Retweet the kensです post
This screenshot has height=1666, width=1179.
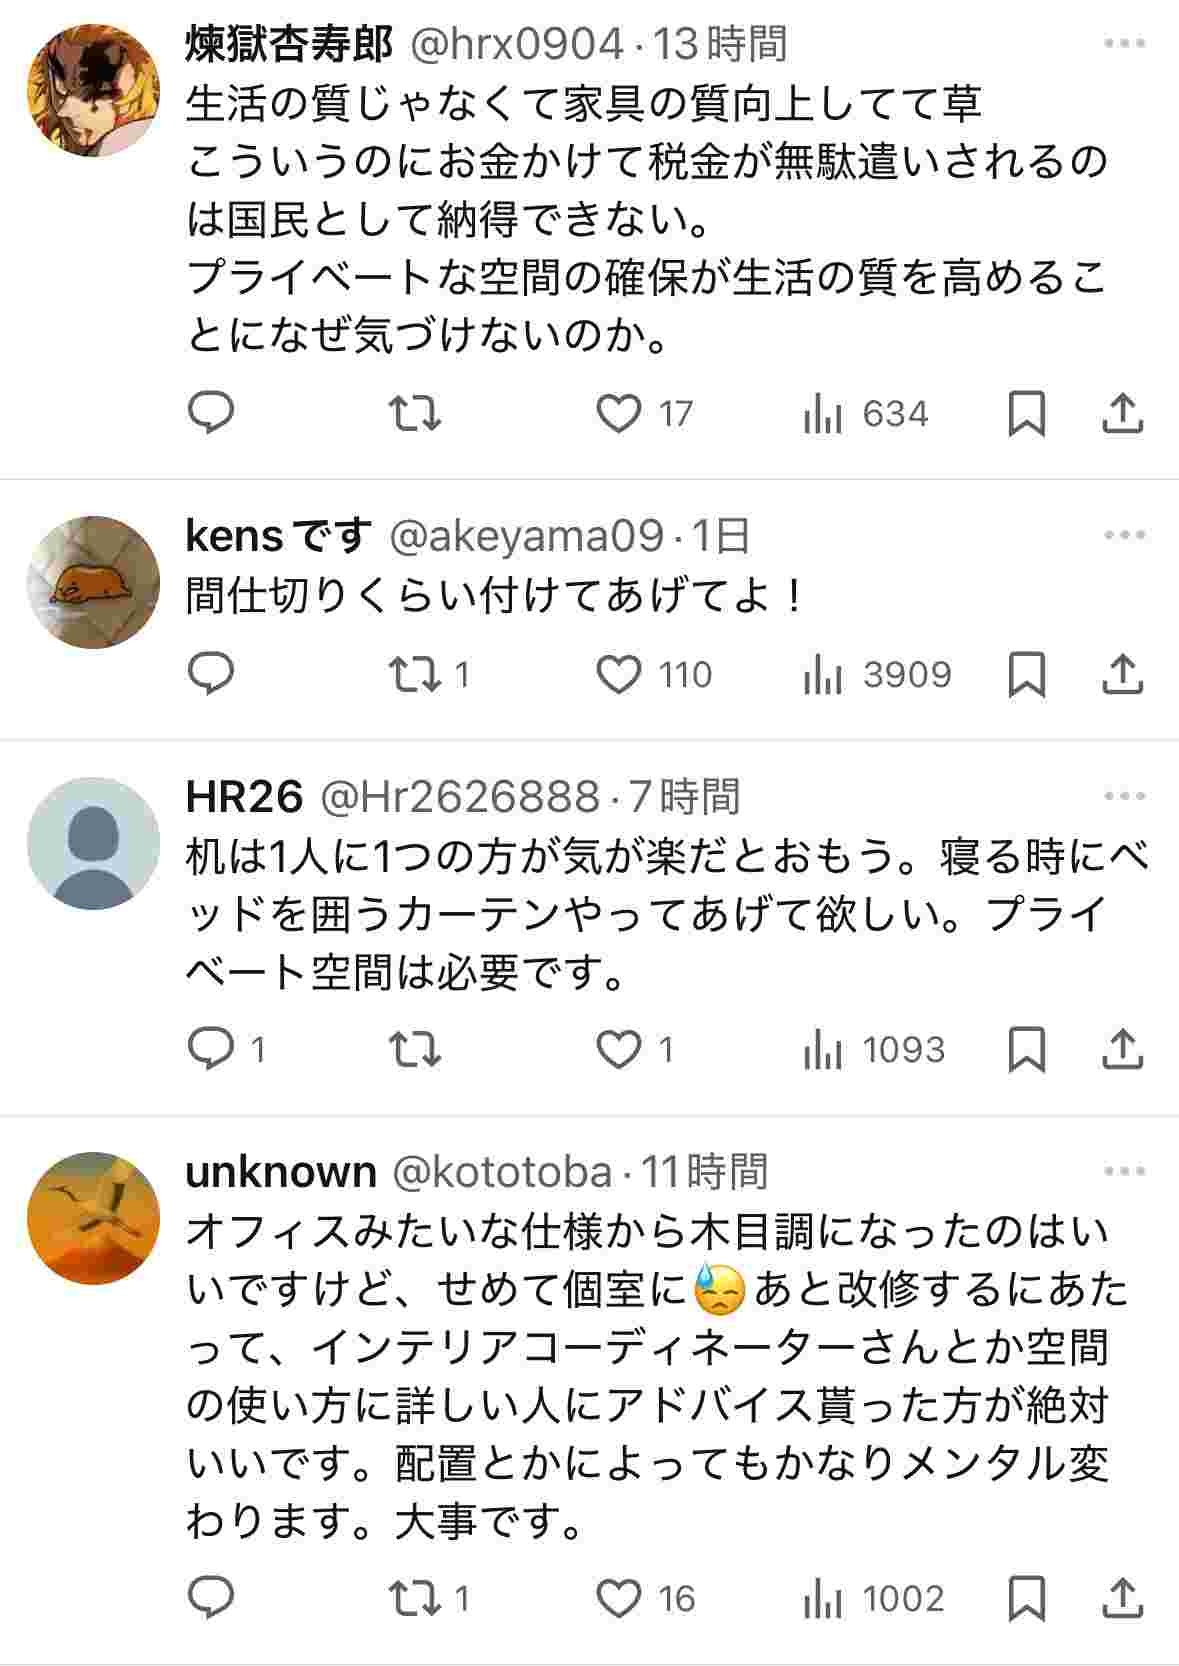tap(414, 675)
